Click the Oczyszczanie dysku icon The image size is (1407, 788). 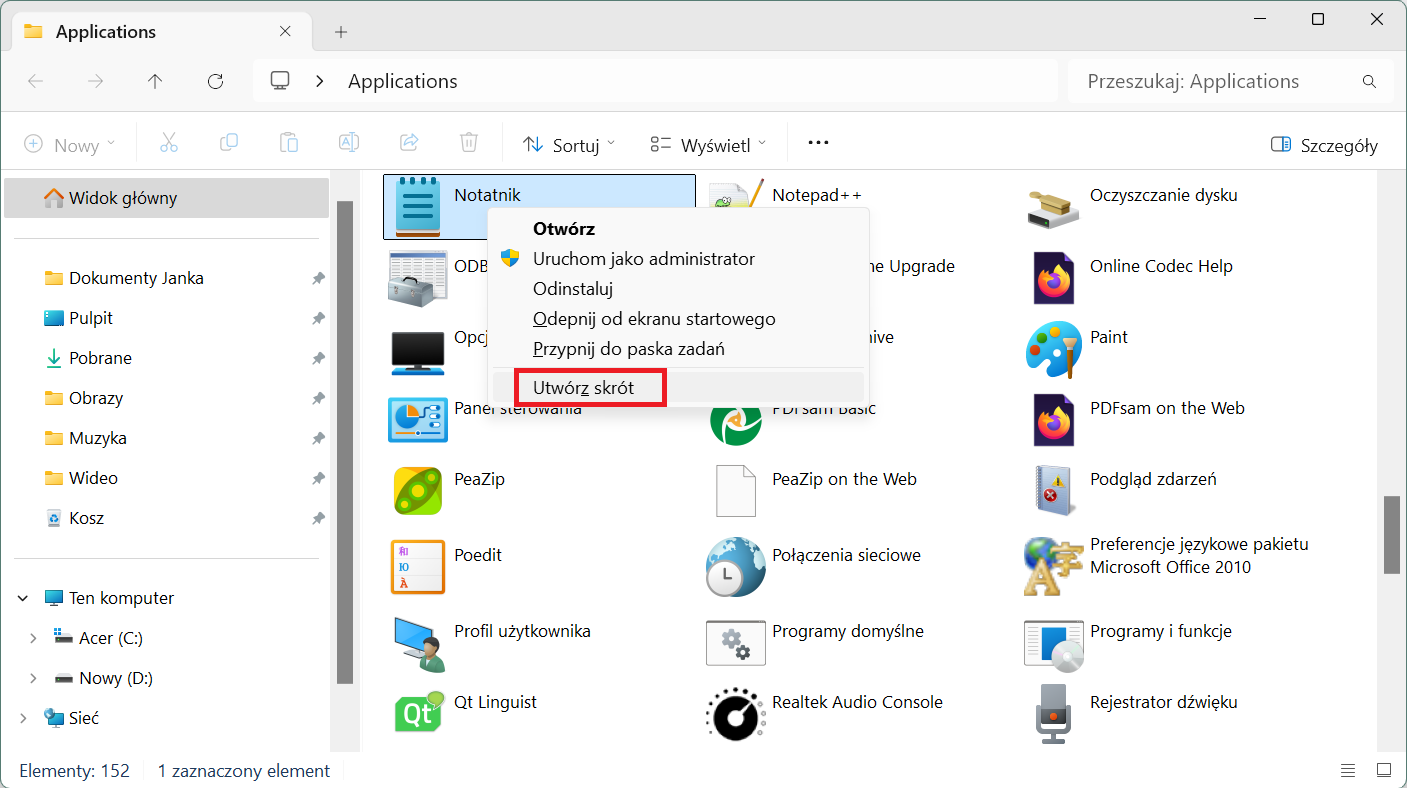(x=1053, y=207)
